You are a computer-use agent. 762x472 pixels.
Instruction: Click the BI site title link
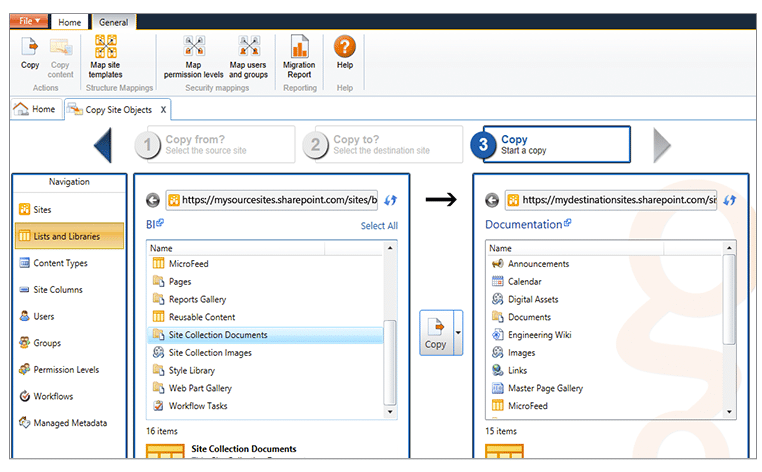tap(151, 224)
